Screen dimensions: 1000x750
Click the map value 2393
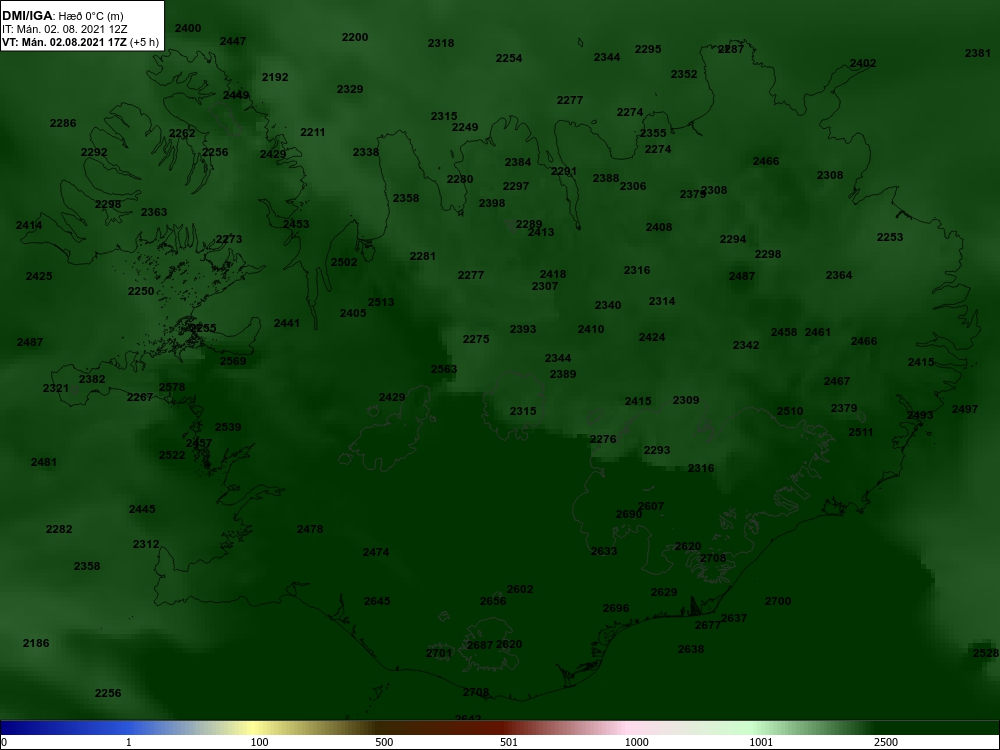(523, 329)
